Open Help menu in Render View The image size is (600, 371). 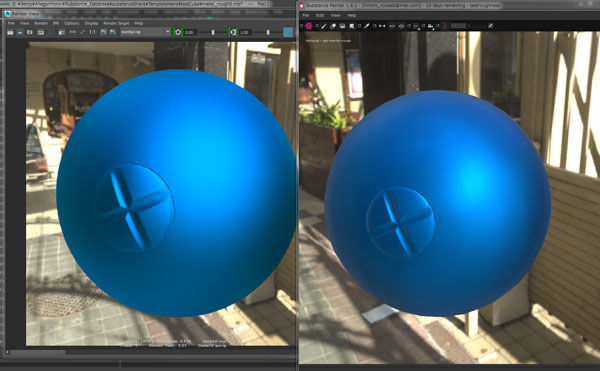[139, 23]
